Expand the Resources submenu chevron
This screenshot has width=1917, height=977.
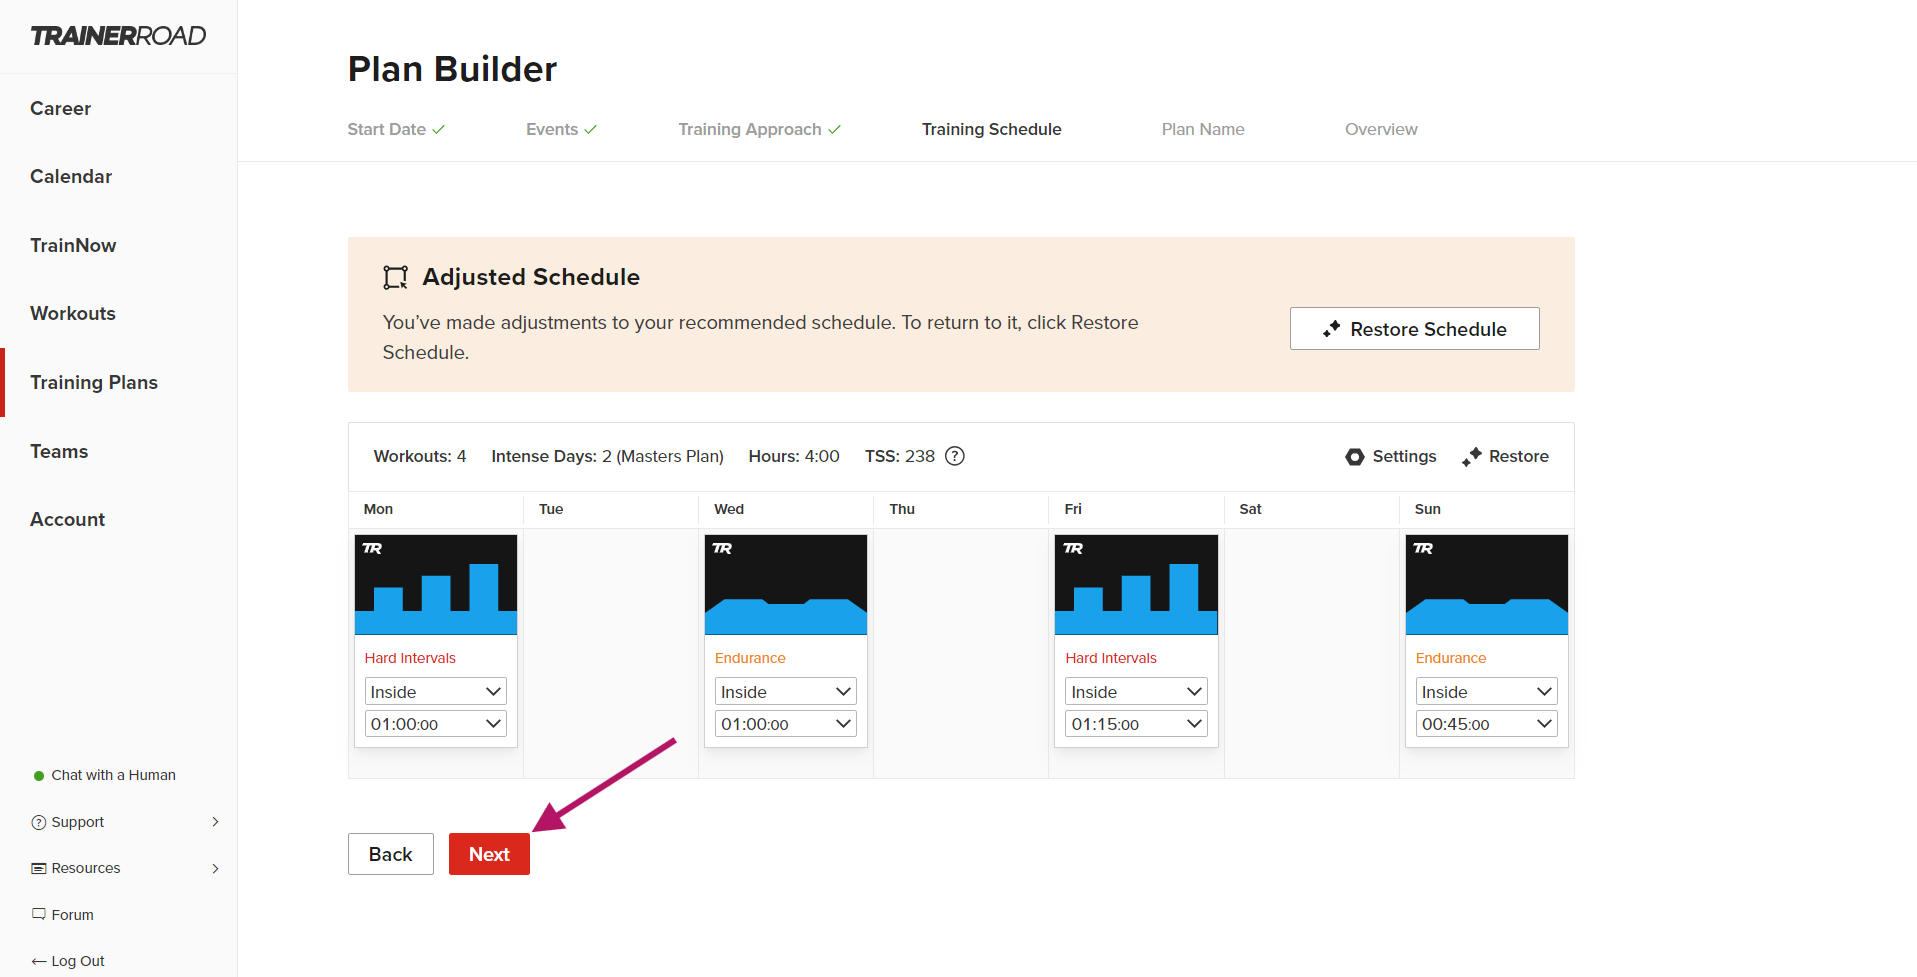(x=215, y=868)
